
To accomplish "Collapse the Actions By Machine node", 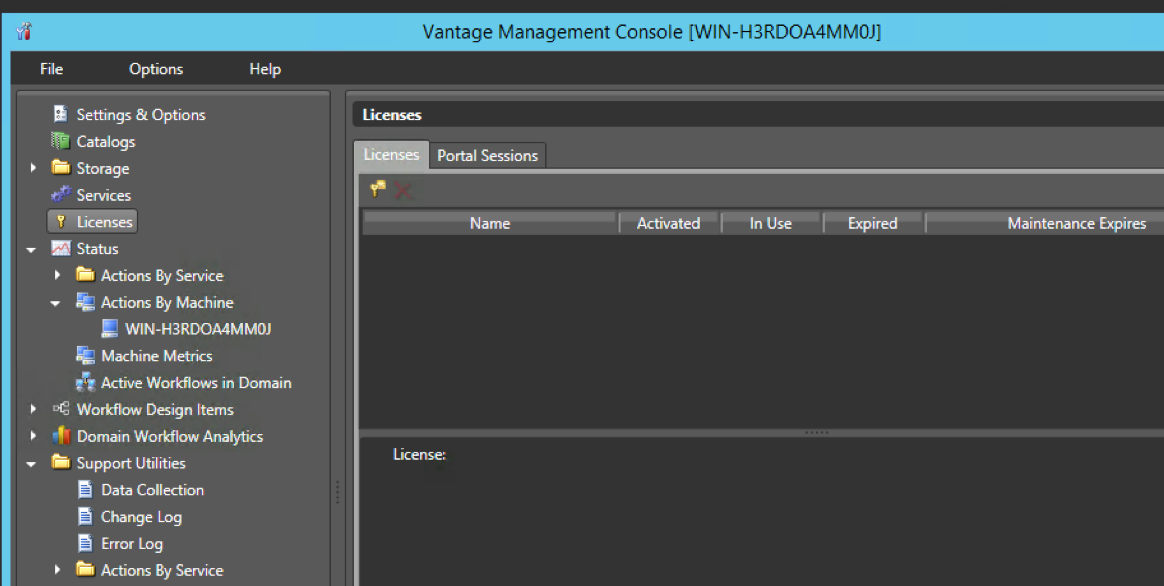I will pyautogui.click(x=56, y=304).
